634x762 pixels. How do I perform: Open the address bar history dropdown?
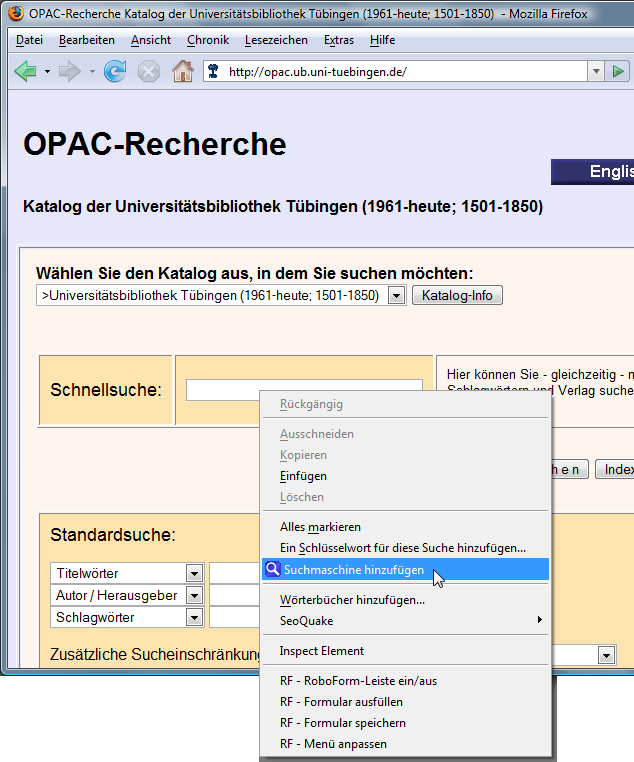596,72
